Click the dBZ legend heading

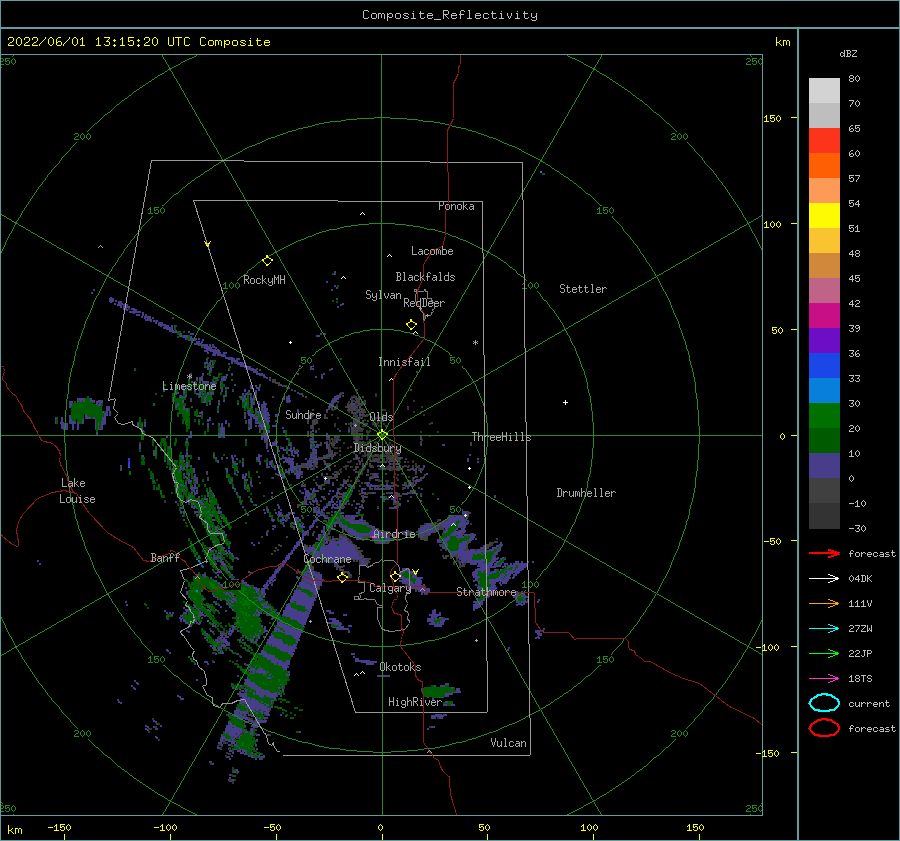pos(848,53)
